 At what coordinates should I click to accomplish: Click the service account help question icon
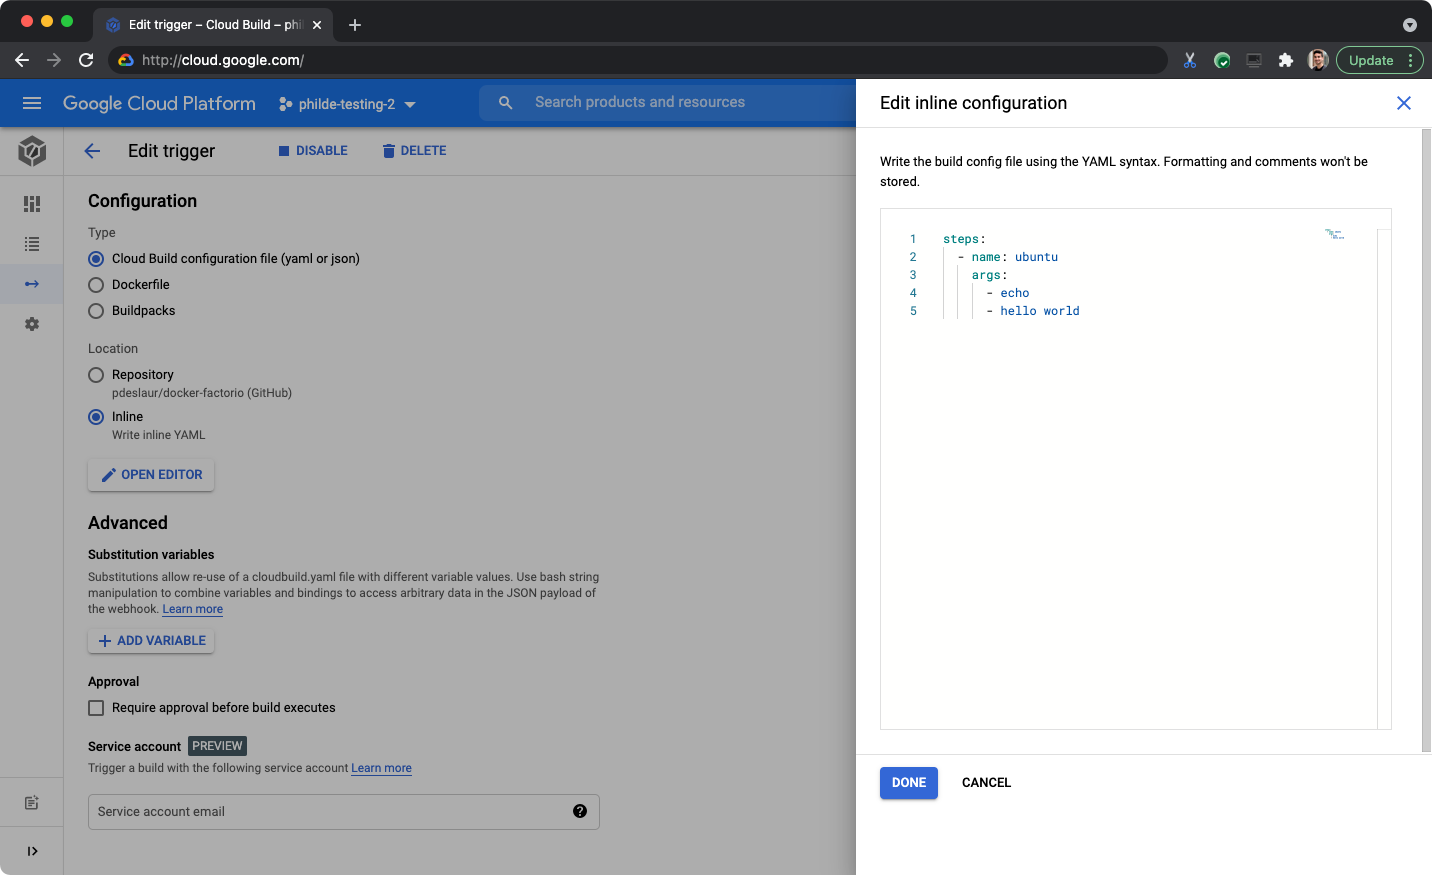[x=580, y=811]
